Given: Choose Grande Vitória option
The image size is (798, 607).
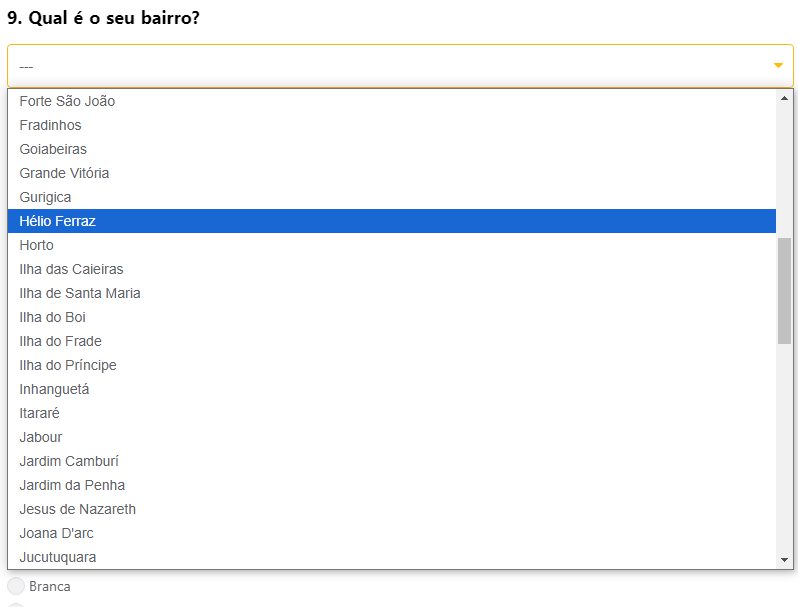Looking at the screenshot, I should point(64,173).
